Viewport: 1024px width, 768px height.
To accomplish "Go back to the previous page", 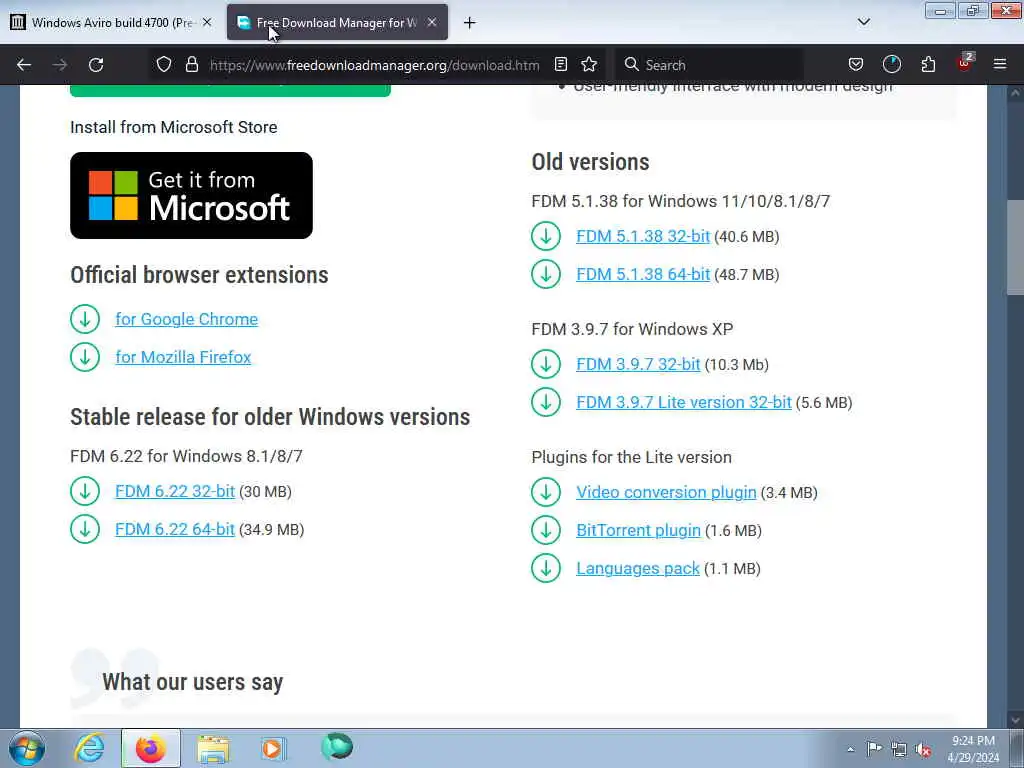I will (24, 65).
